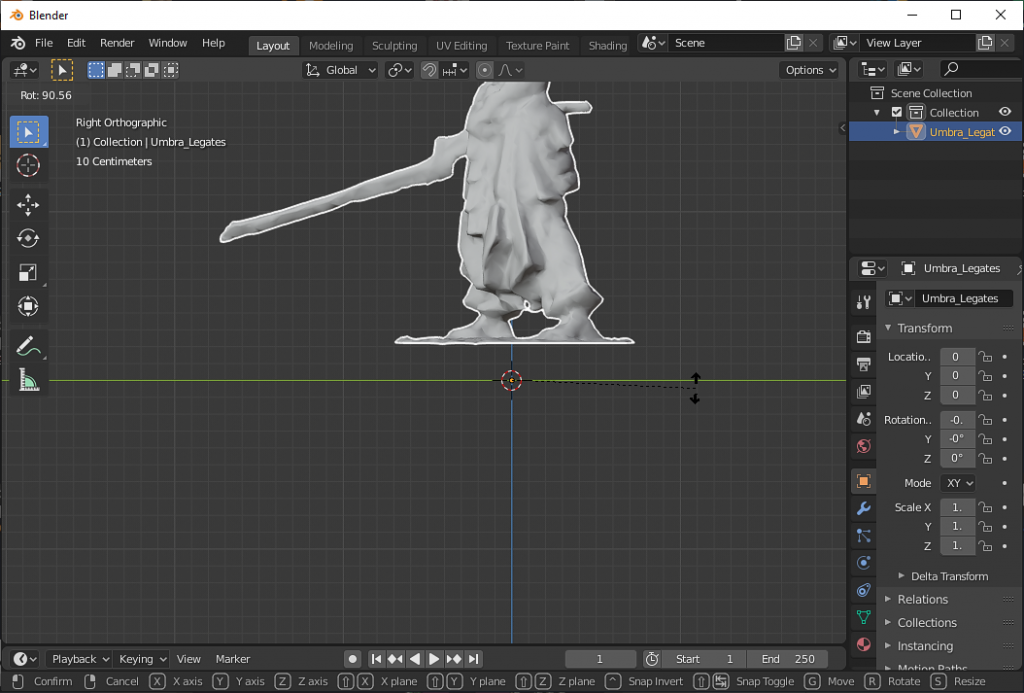This screenshot has width=1024, height=693.
Task: Click the End frame field showing 250
Action: 789,658
